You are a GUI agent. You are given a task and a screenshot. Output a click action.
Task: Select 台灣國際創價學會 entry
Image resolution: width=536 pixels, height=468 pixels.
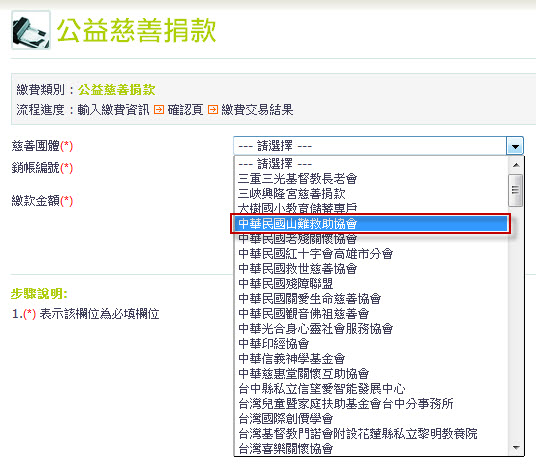(x=371, y=419)
